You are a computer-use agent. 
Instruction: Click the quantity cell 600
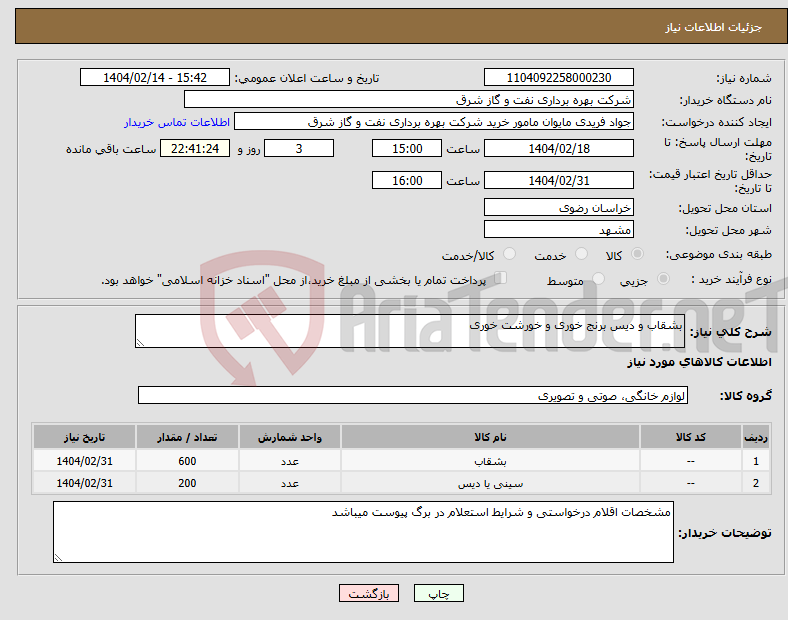[187, 461]
